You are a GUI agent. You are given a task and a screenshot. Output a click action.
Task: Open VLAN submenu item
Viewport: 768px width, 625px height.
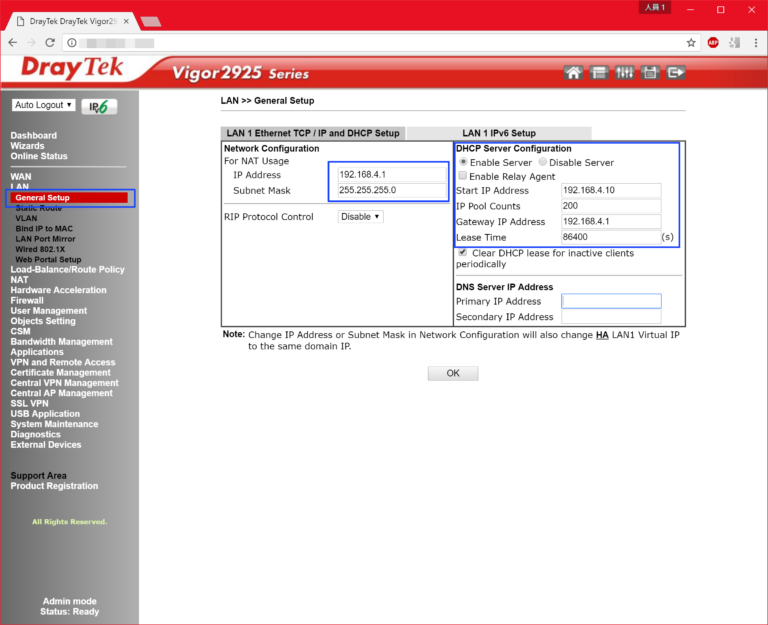(26, 218)
